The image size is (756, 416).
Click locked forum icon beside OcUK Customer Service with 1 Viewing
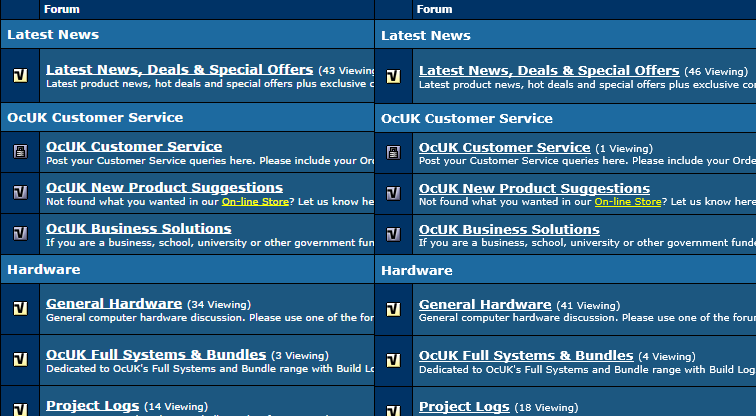point(393,153)
